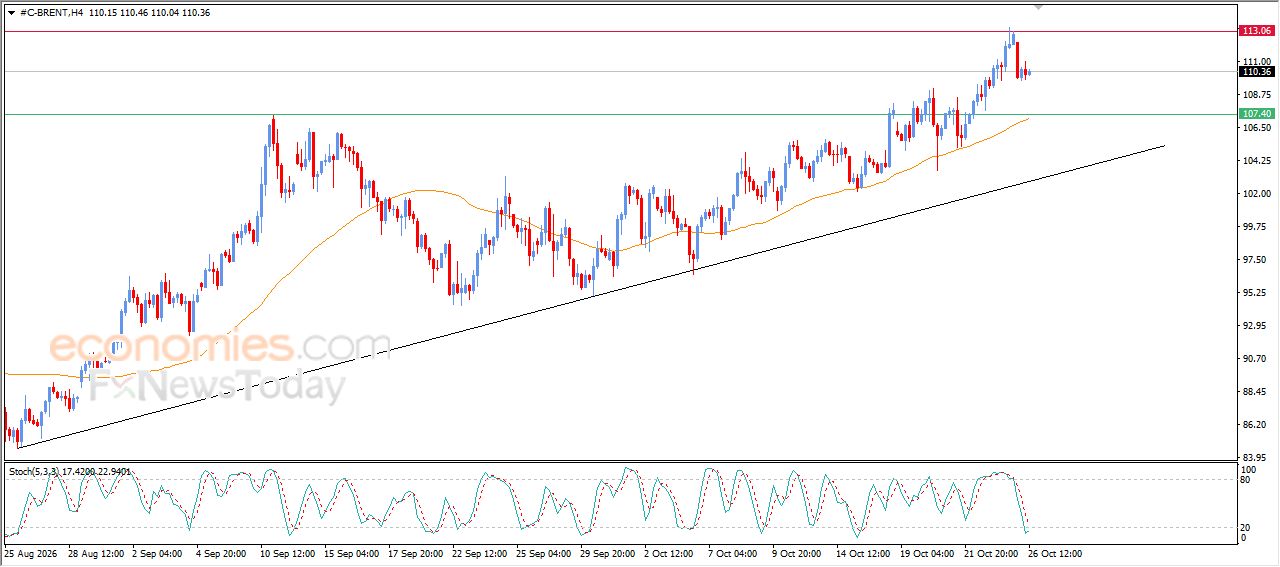Image resolution: width=1280 pixels, height=567 pixels.
Task: Click the stochastic 80 level label
Action: [x=1246, y=480]
